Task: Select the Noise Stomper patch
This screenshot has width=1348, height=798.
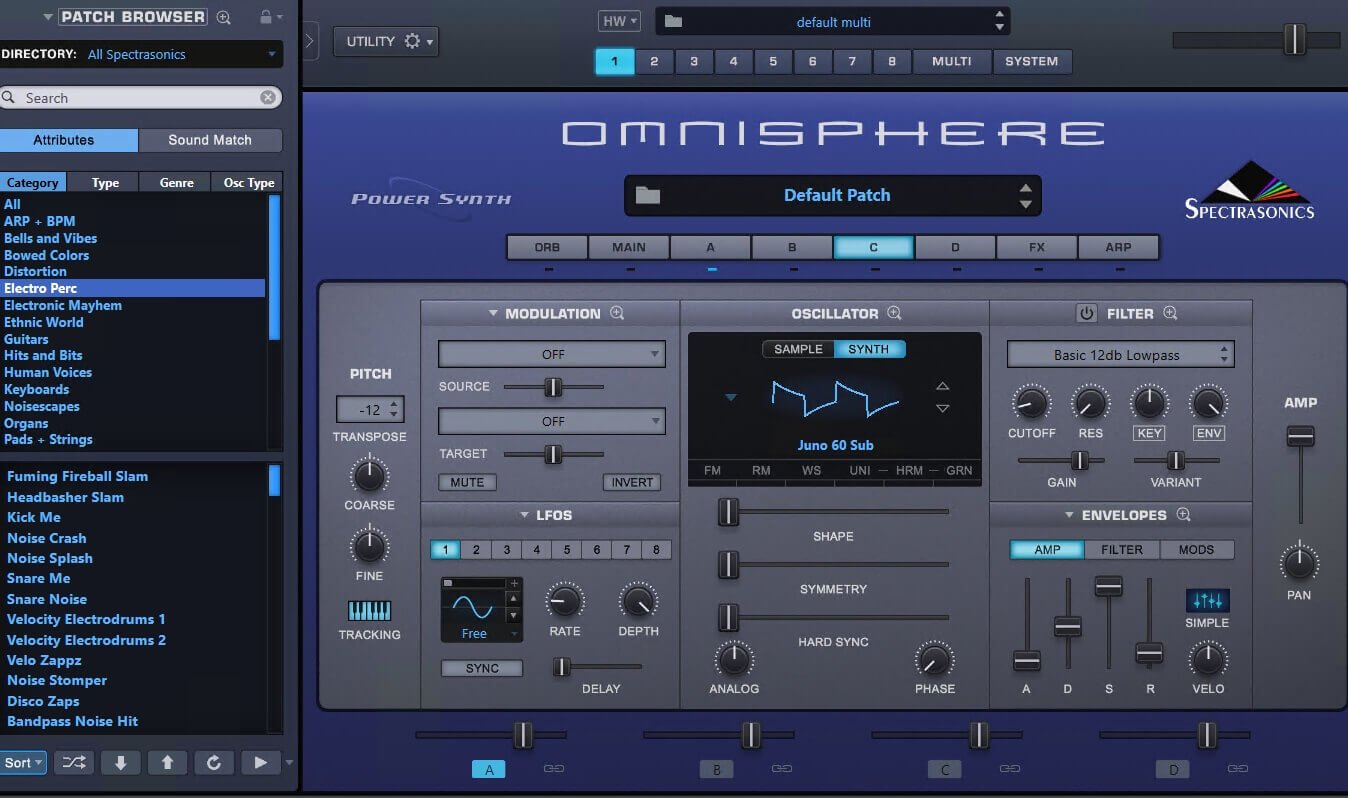Action: pos(57,680)
